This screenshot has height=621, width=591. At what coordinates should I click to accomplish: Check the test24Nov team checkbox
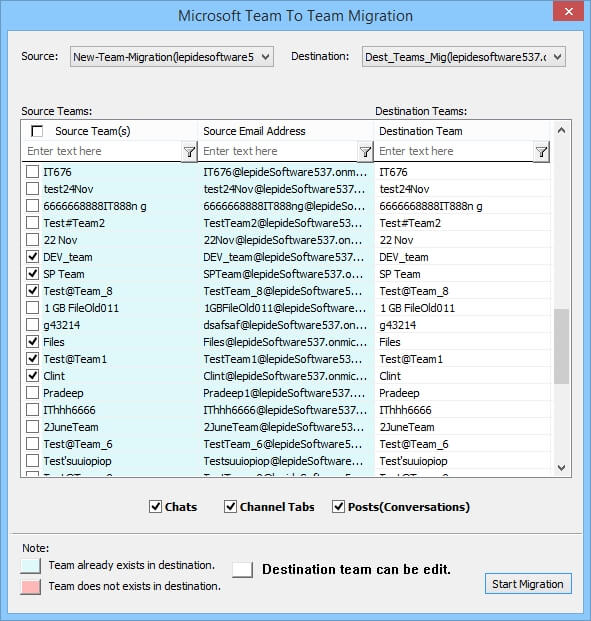tap(32, 189)
